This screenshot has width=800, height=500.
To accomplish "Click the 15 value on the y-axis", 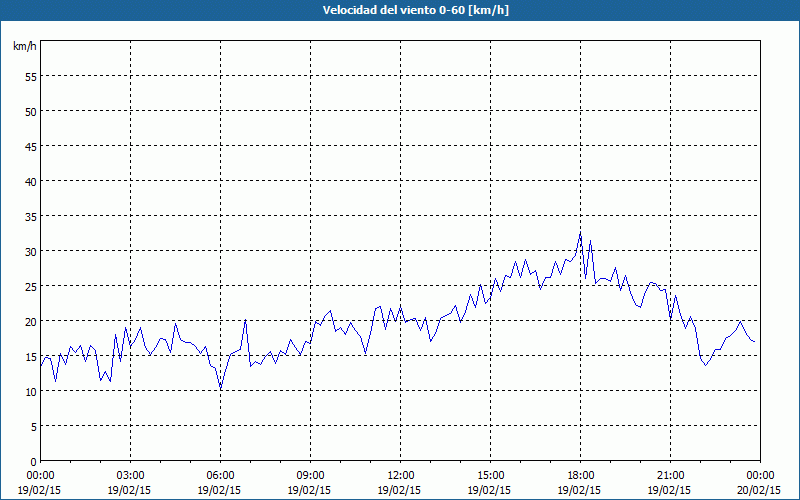I will [x=31, y=356].
